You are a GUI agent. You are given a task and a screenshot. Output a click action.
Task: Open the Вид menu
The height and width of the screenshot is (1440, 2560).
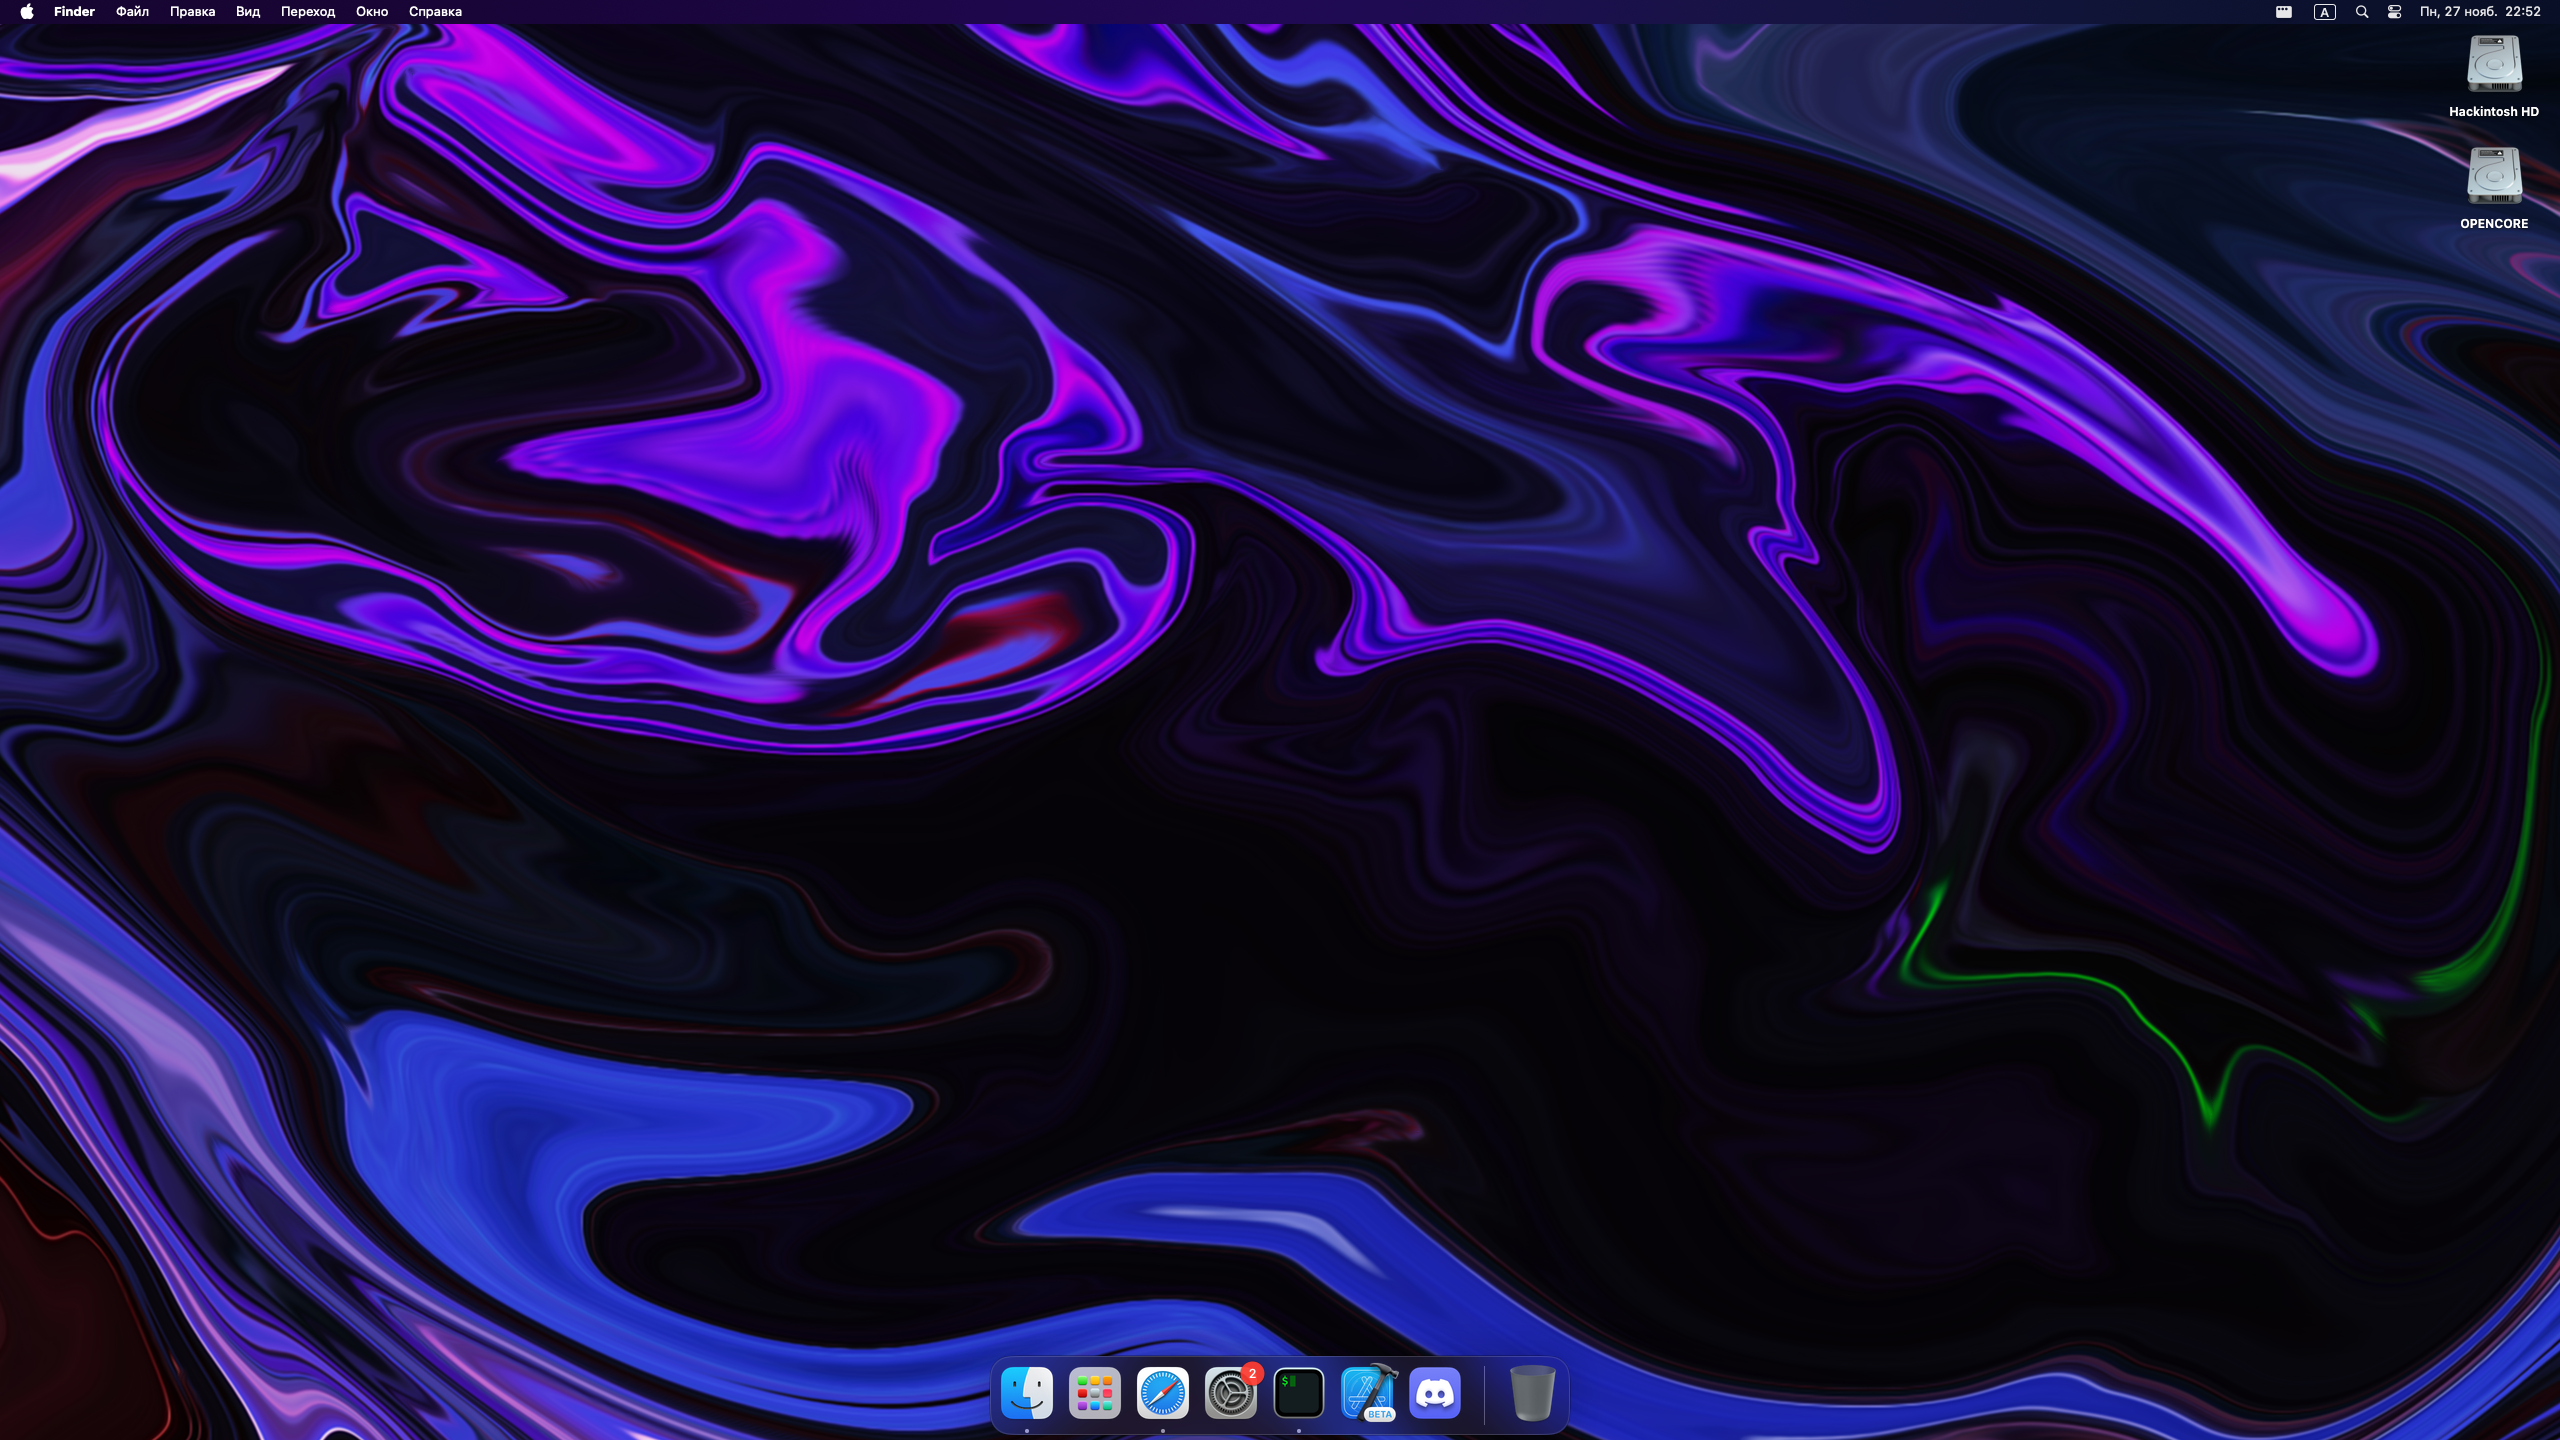tap(248, 12)
